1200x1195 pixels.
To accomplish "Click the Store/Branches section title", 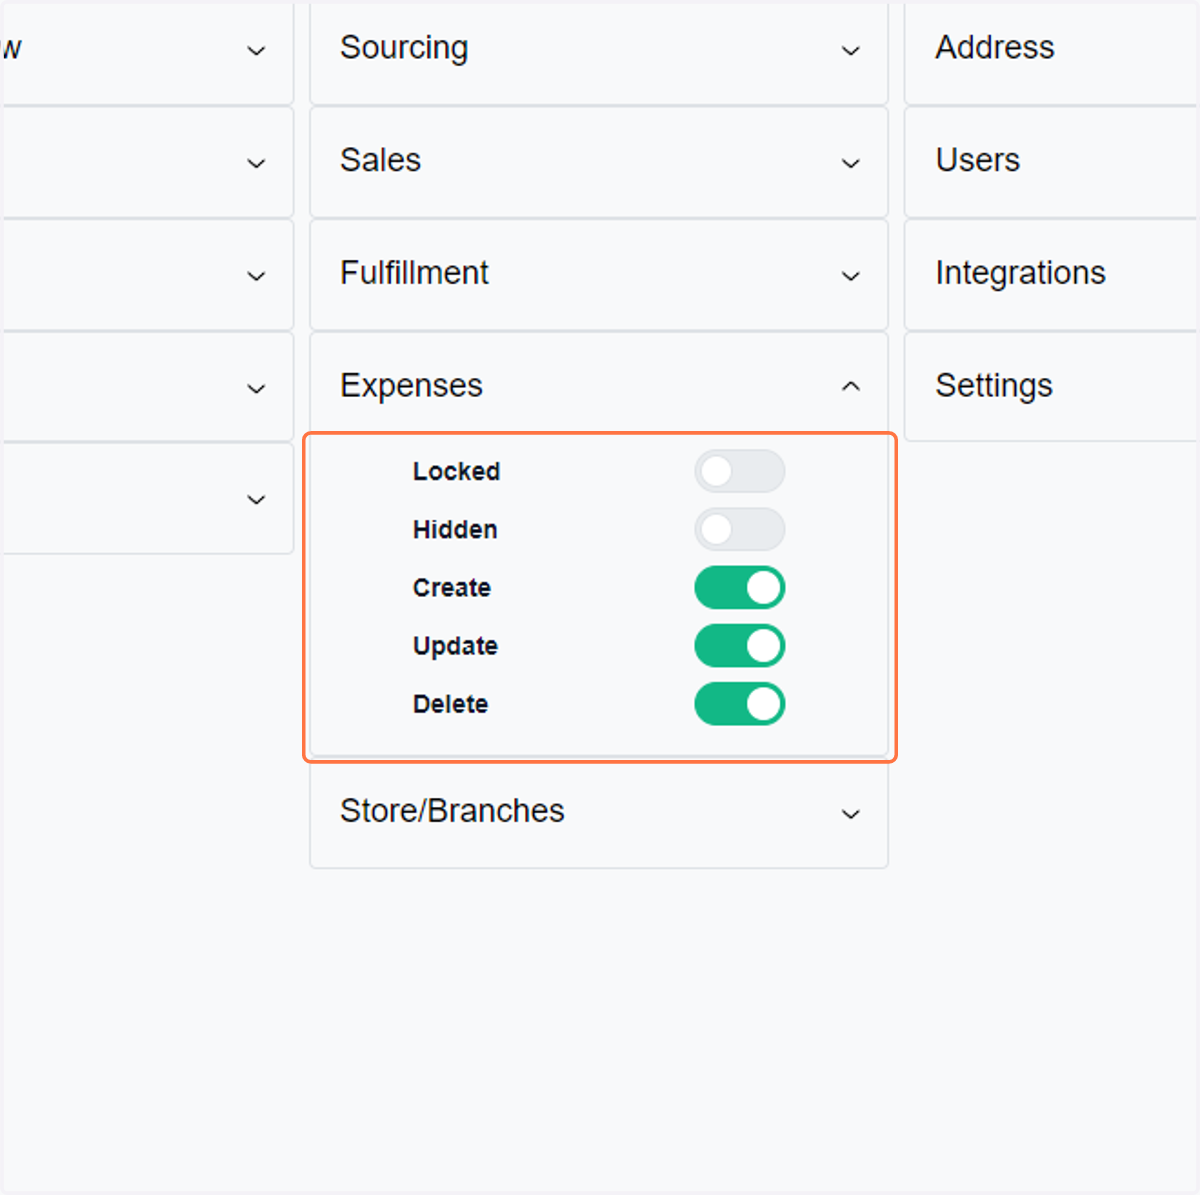I will click(452, 811).
